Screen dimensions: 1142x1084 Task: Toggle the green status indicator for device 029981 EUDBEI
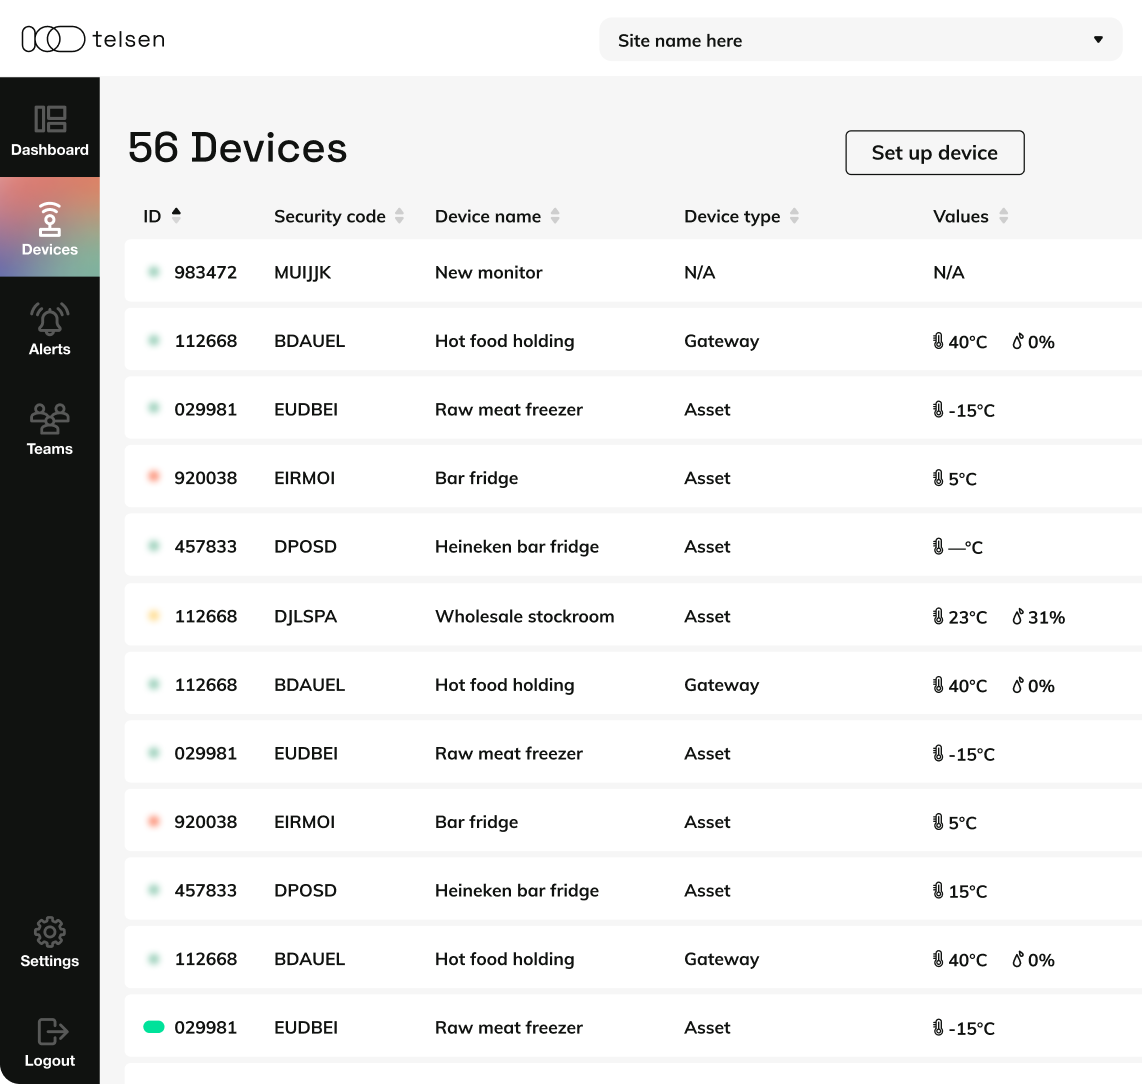click(154, 1027)
